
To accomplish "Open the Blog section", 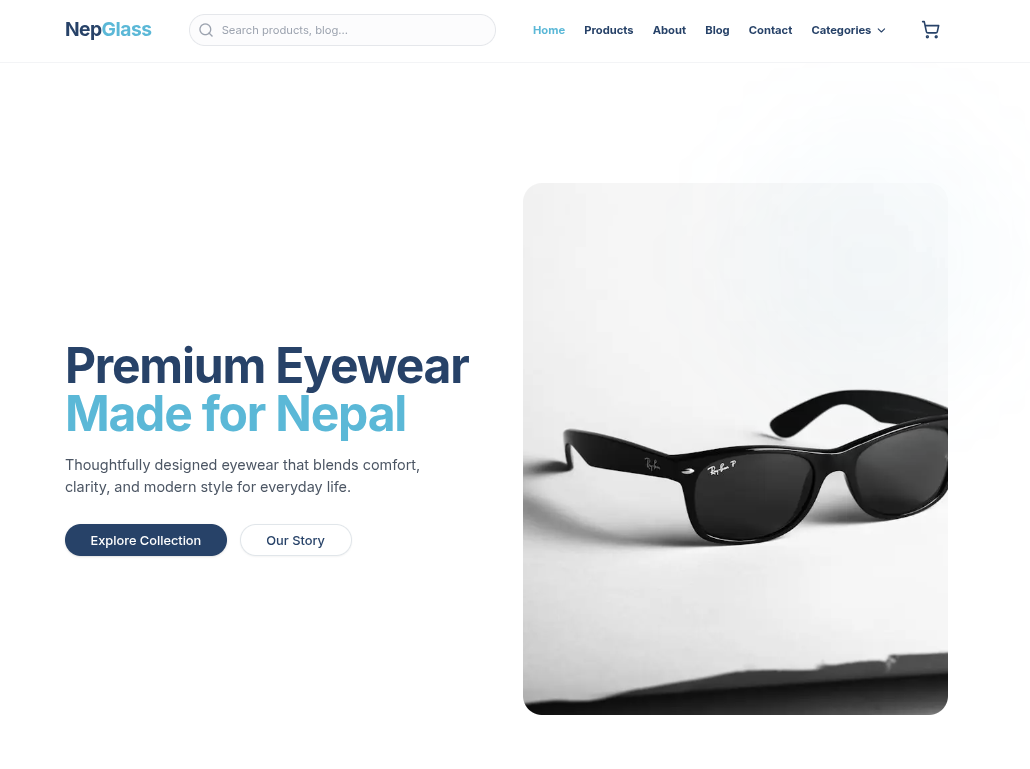I will pos(717,30).
